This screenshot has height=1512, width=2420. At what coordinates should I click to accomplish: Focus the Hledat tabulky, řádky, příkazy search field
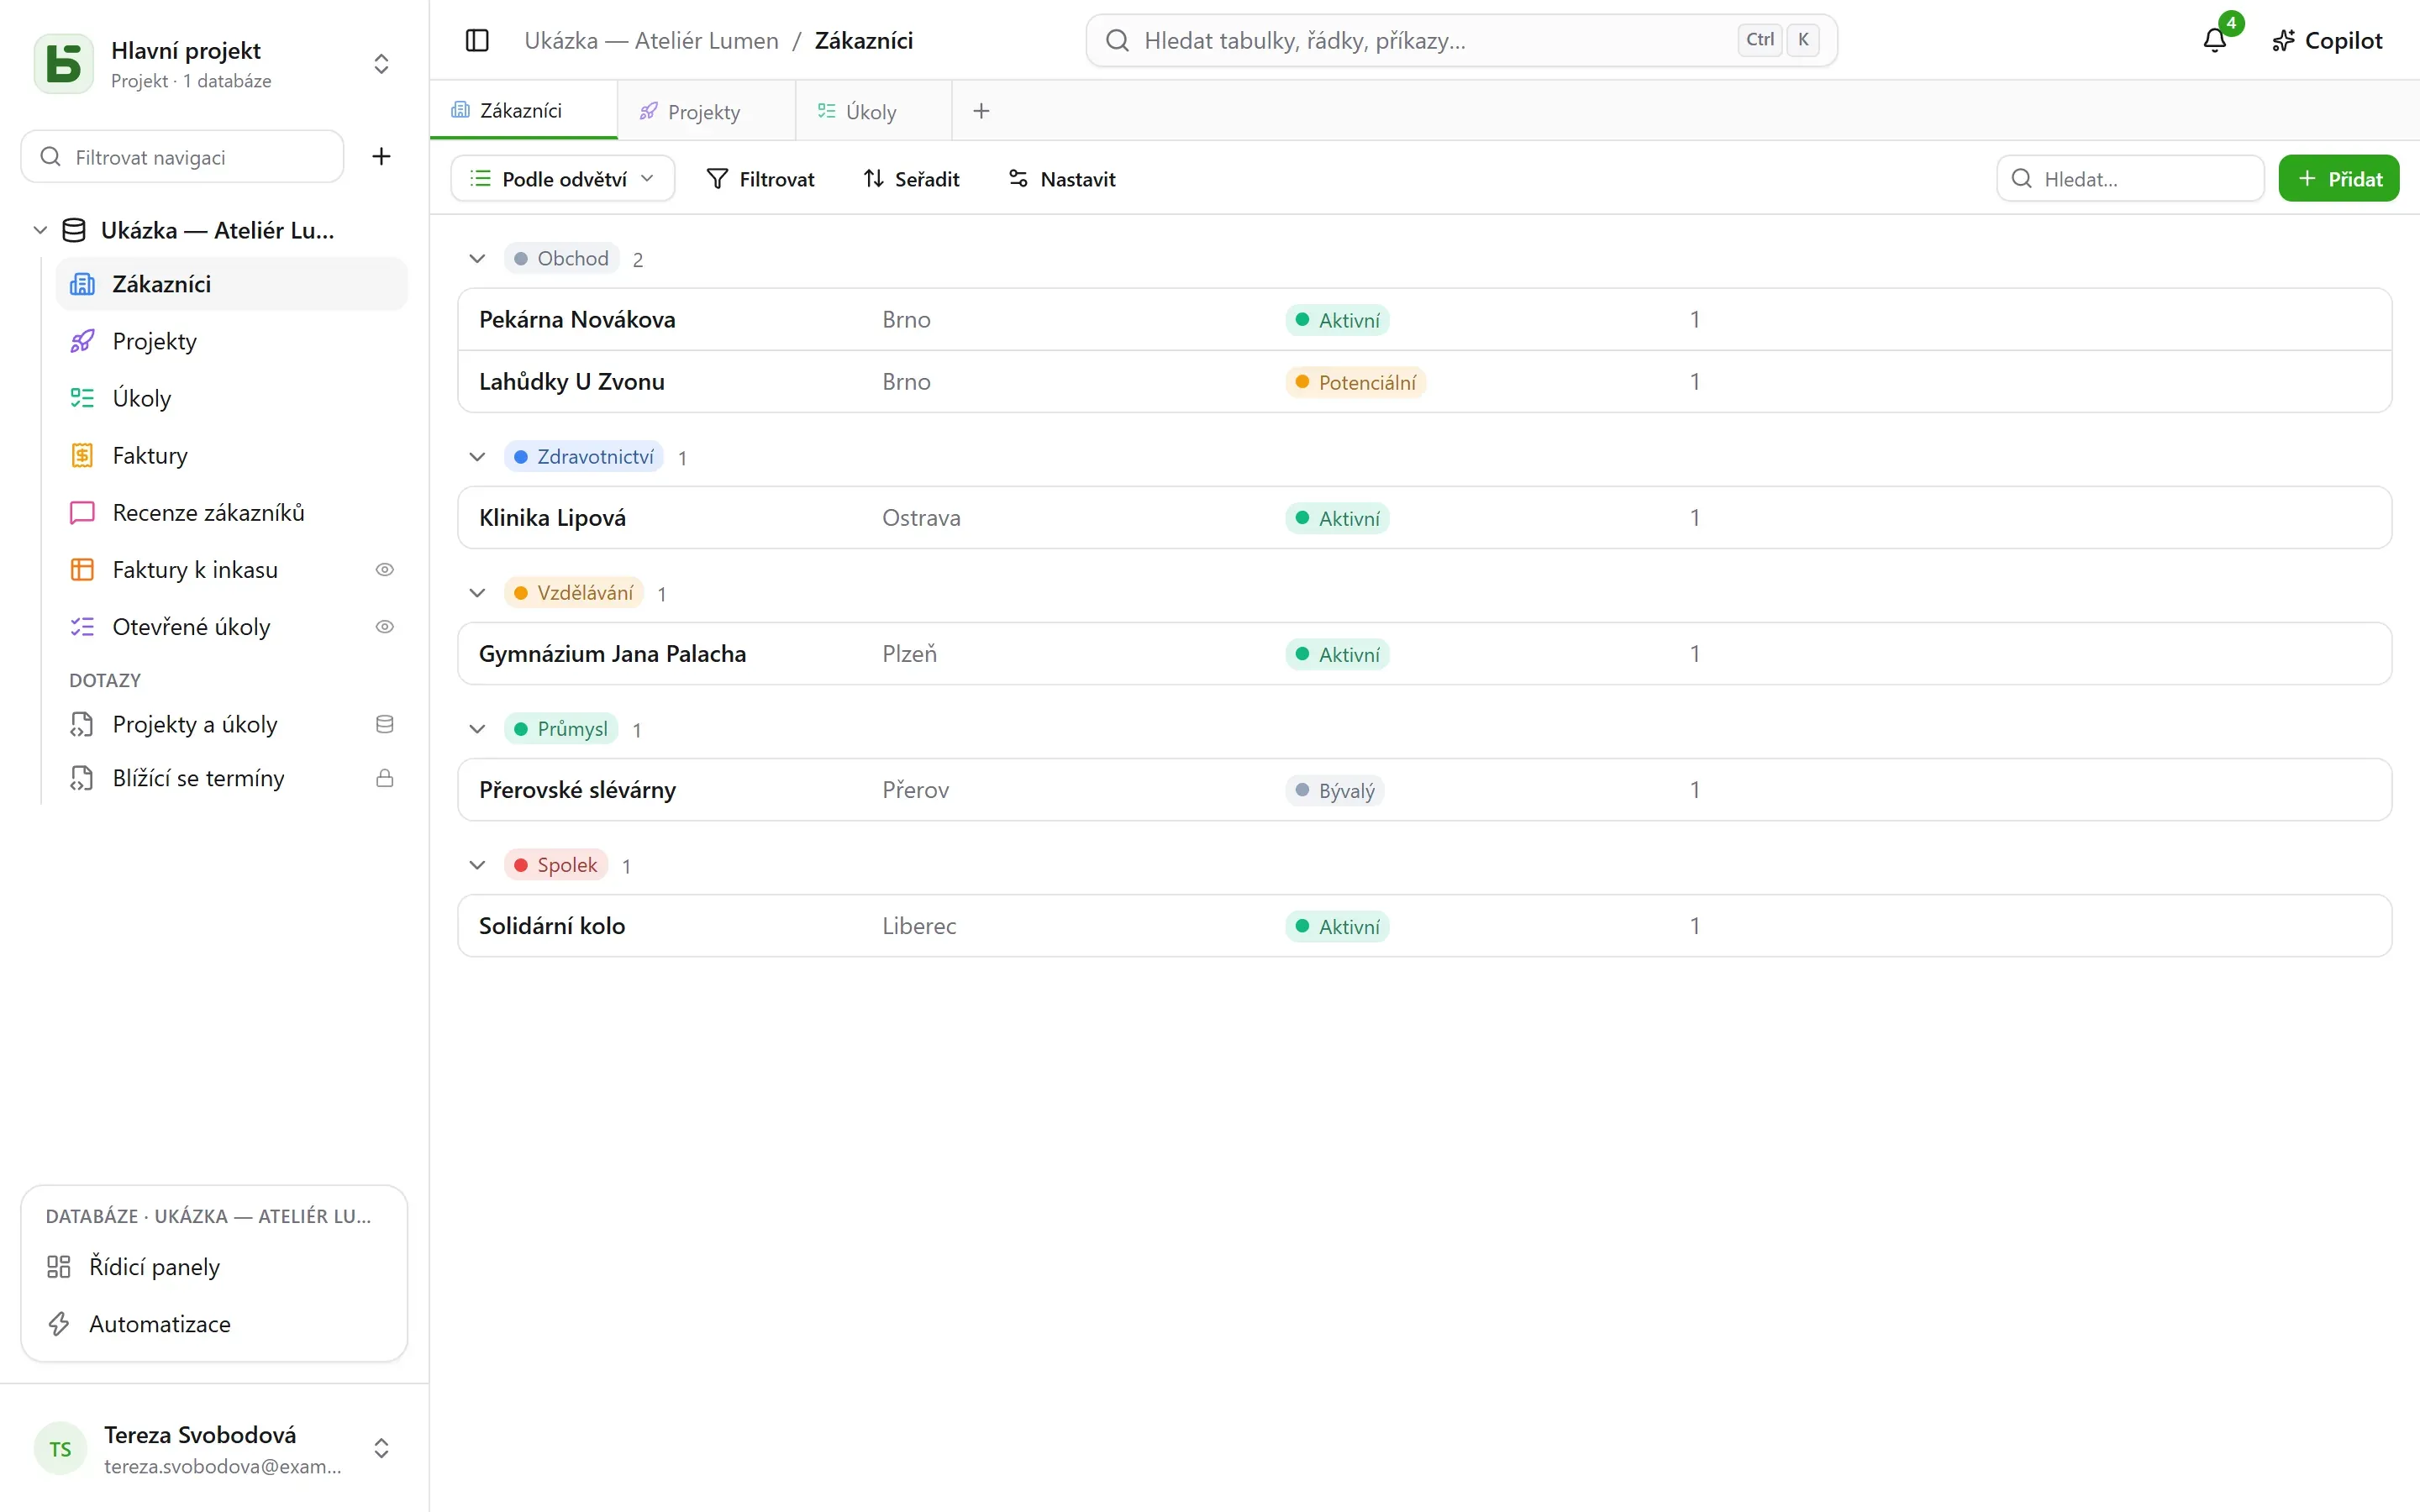pyautogui.click(x=1461, y=40)
